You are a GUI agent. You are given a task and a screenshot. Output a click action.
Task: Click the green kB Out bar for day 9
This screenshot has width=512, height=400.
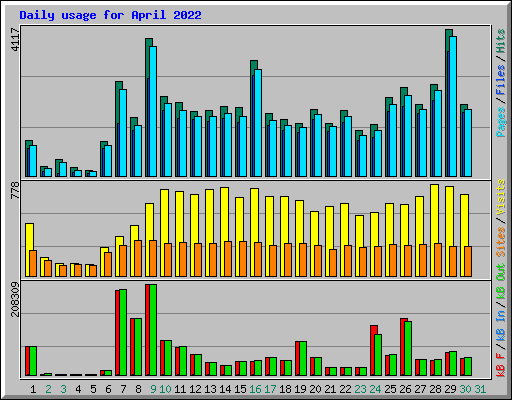153,330
